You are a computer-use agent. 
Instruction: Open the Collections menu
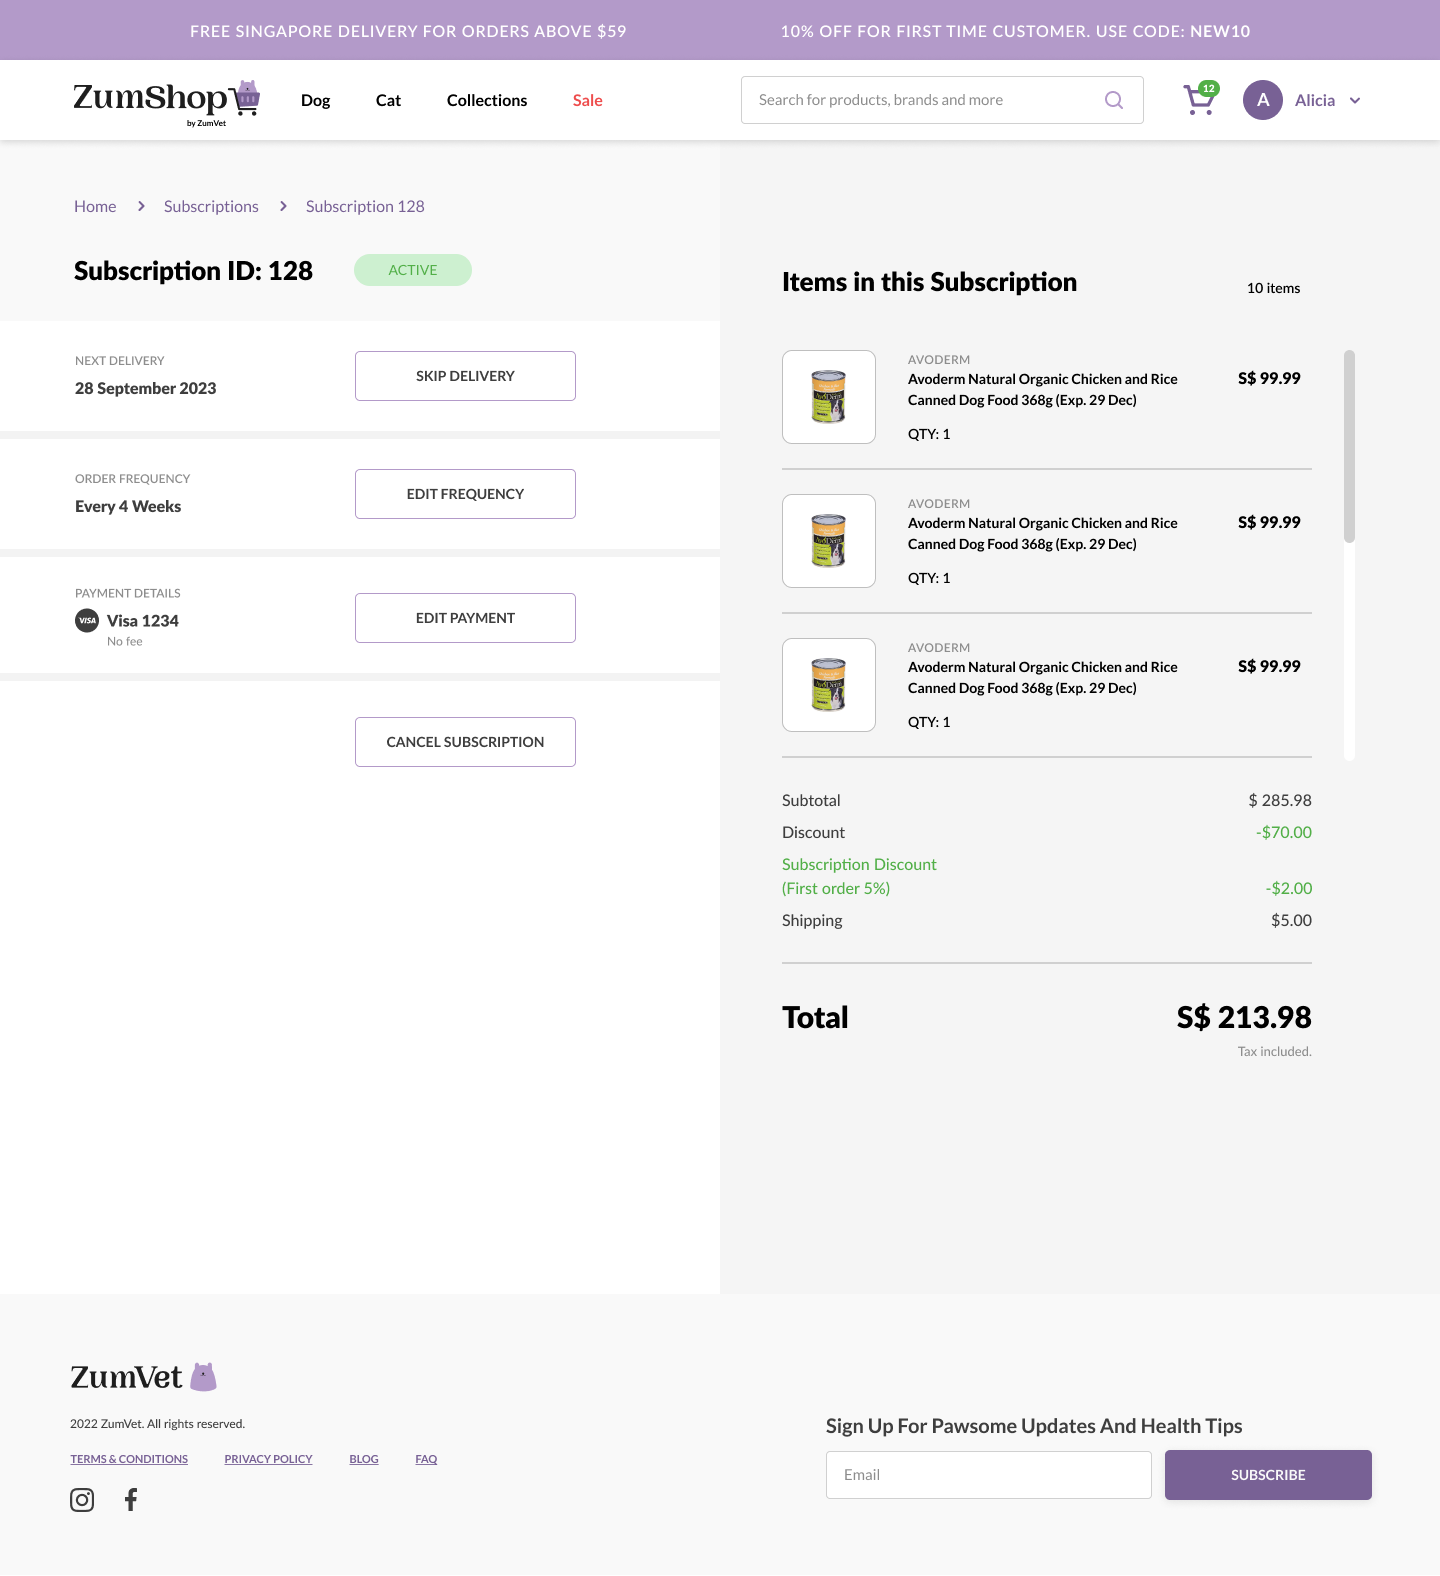486,100
